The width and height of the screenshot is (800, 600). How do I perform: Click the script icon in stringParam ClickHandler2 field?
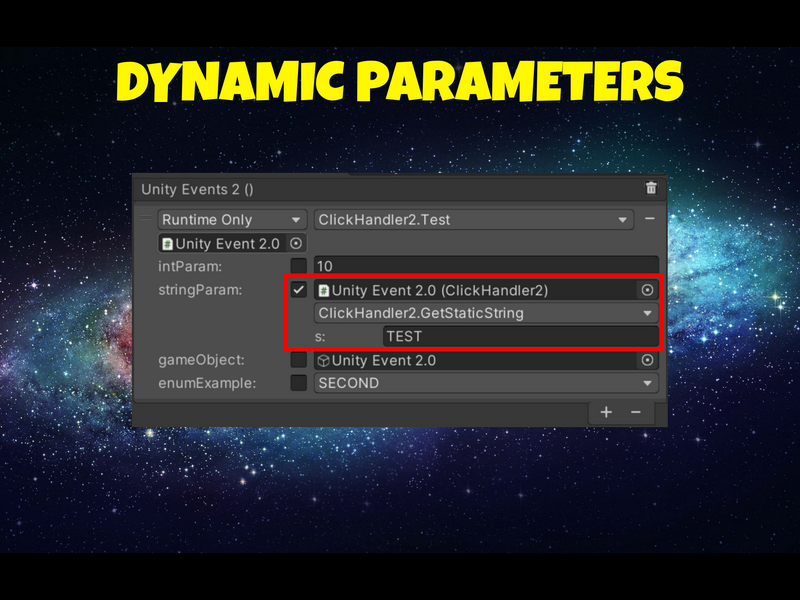[x=323, y=290]
